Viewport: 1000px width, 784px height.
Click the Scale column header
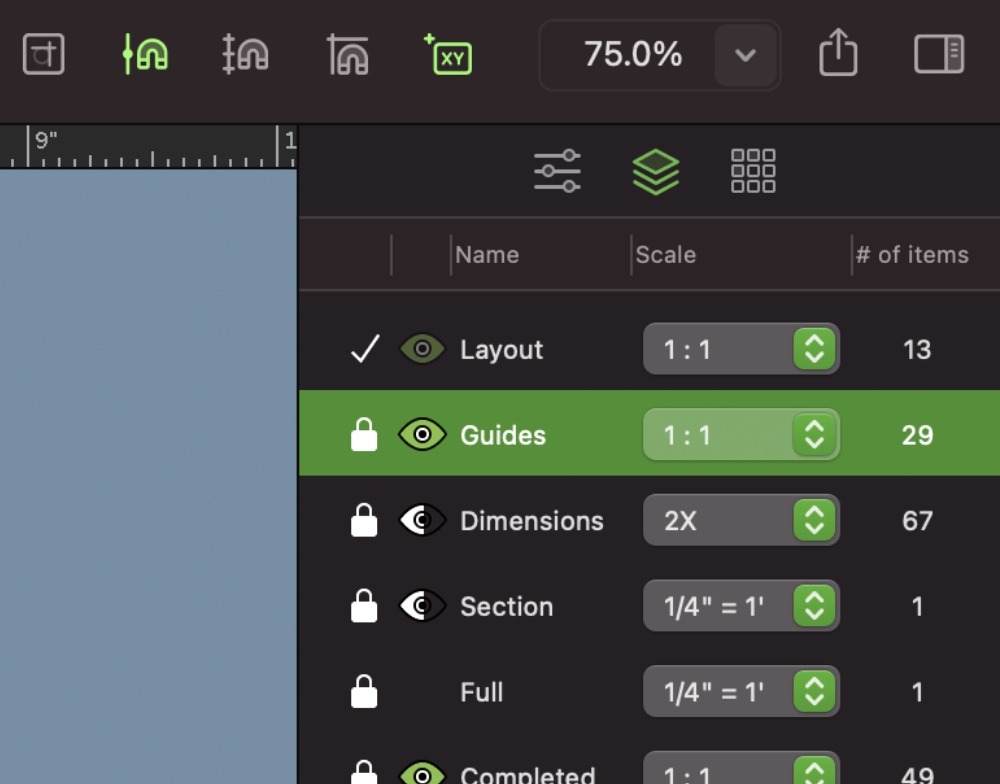click(663, 254)
